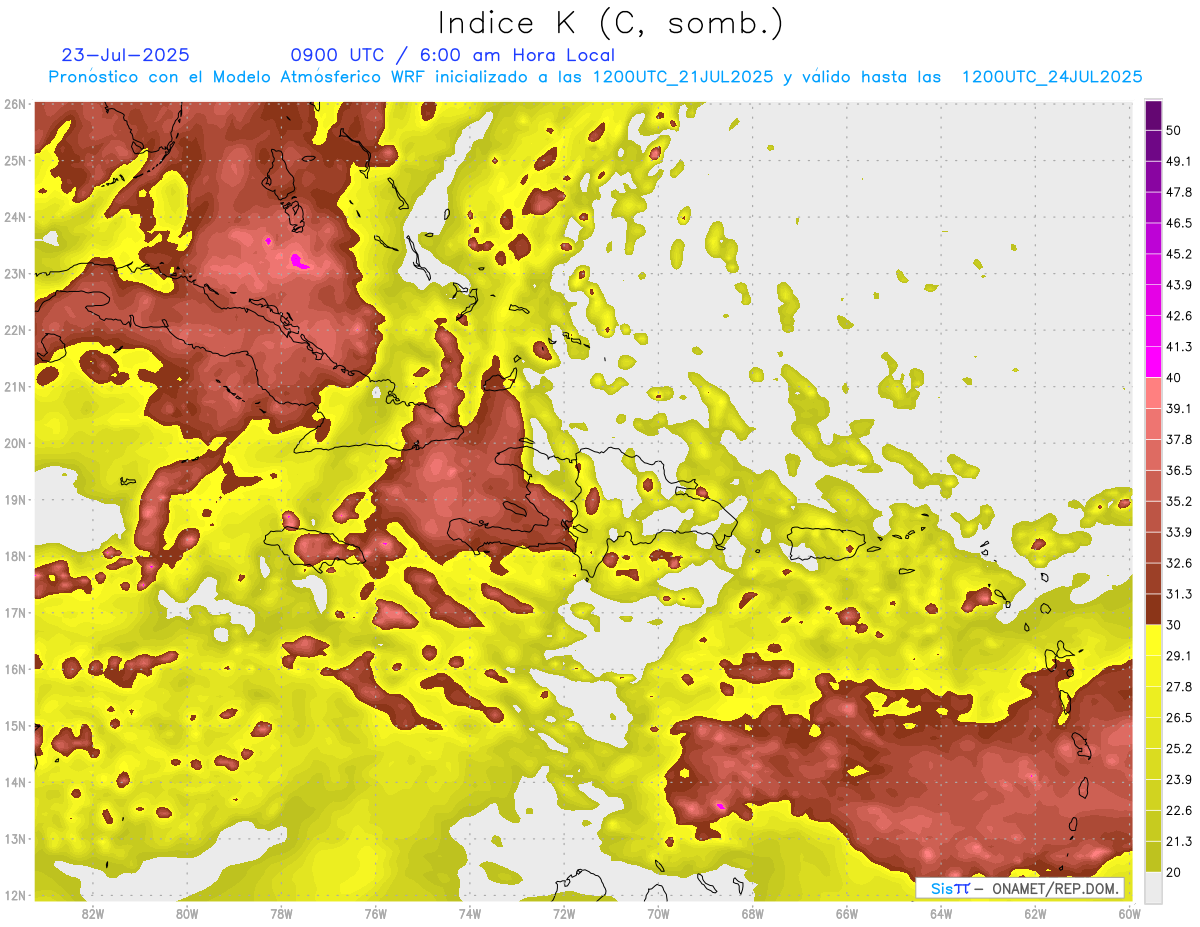Click the colorbar value '33.9'
Image resolution: width=1200 pixels, height=927 pixels.
(1178, 532)
